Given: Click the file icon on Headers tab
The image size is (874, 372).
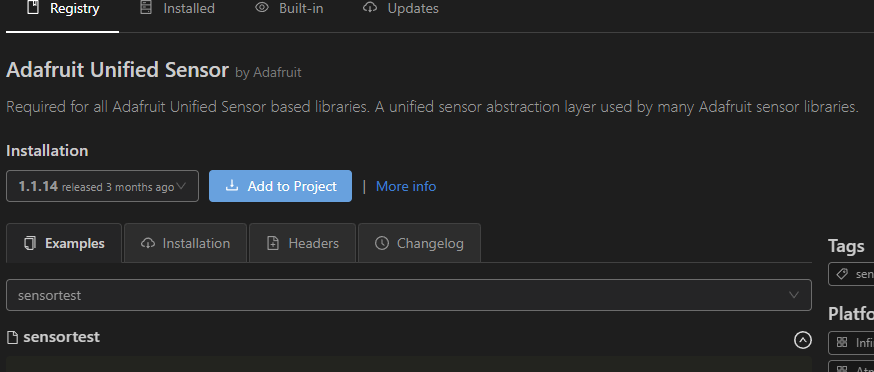Looking at the screenshot, I should click(x=273, y=243).
